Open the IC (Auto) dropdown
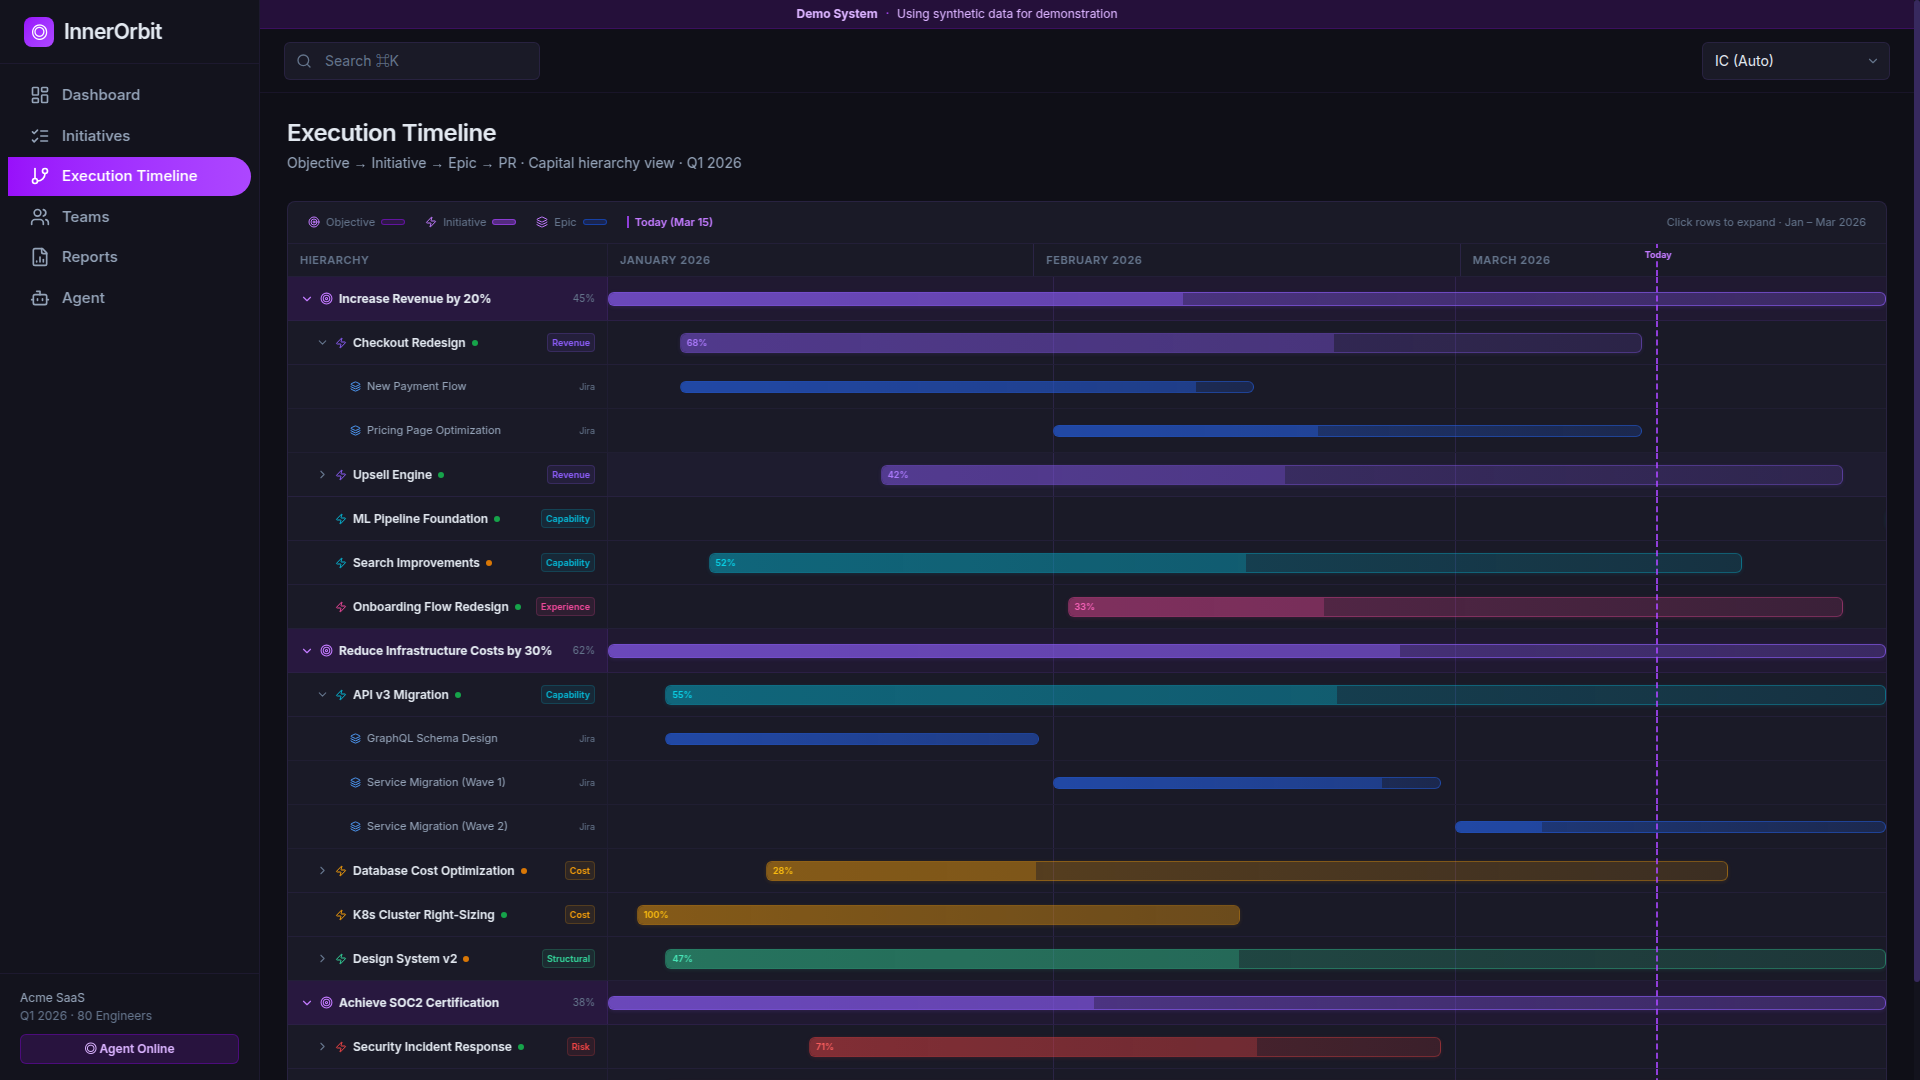The image size is (1920, 1080). pos(1795,61)
